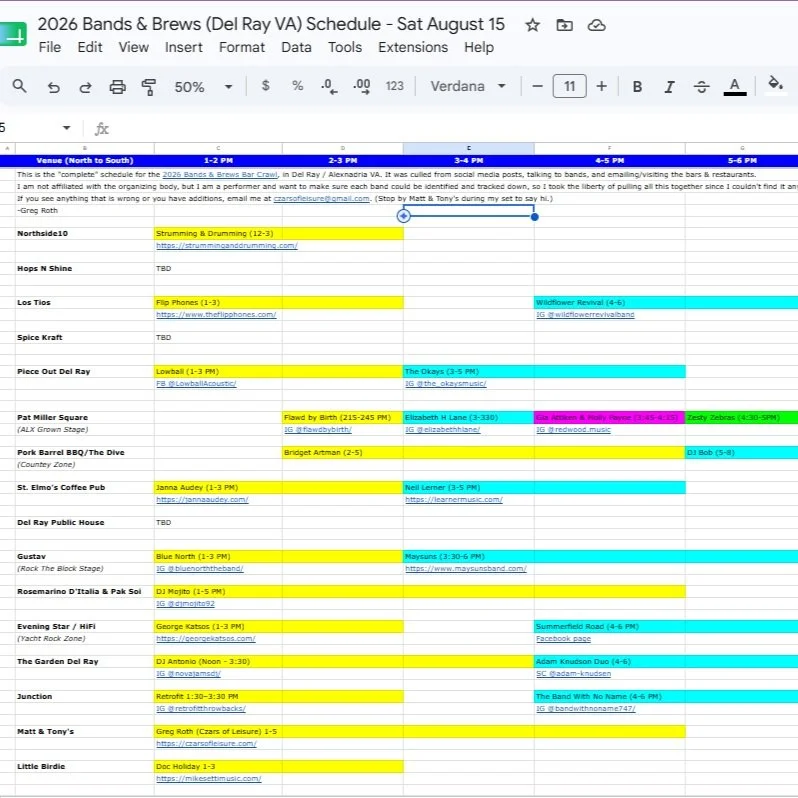The width and height of the screenshot is (798, 798).
Task: Toggle italic formatting
Action: [669, 87]
